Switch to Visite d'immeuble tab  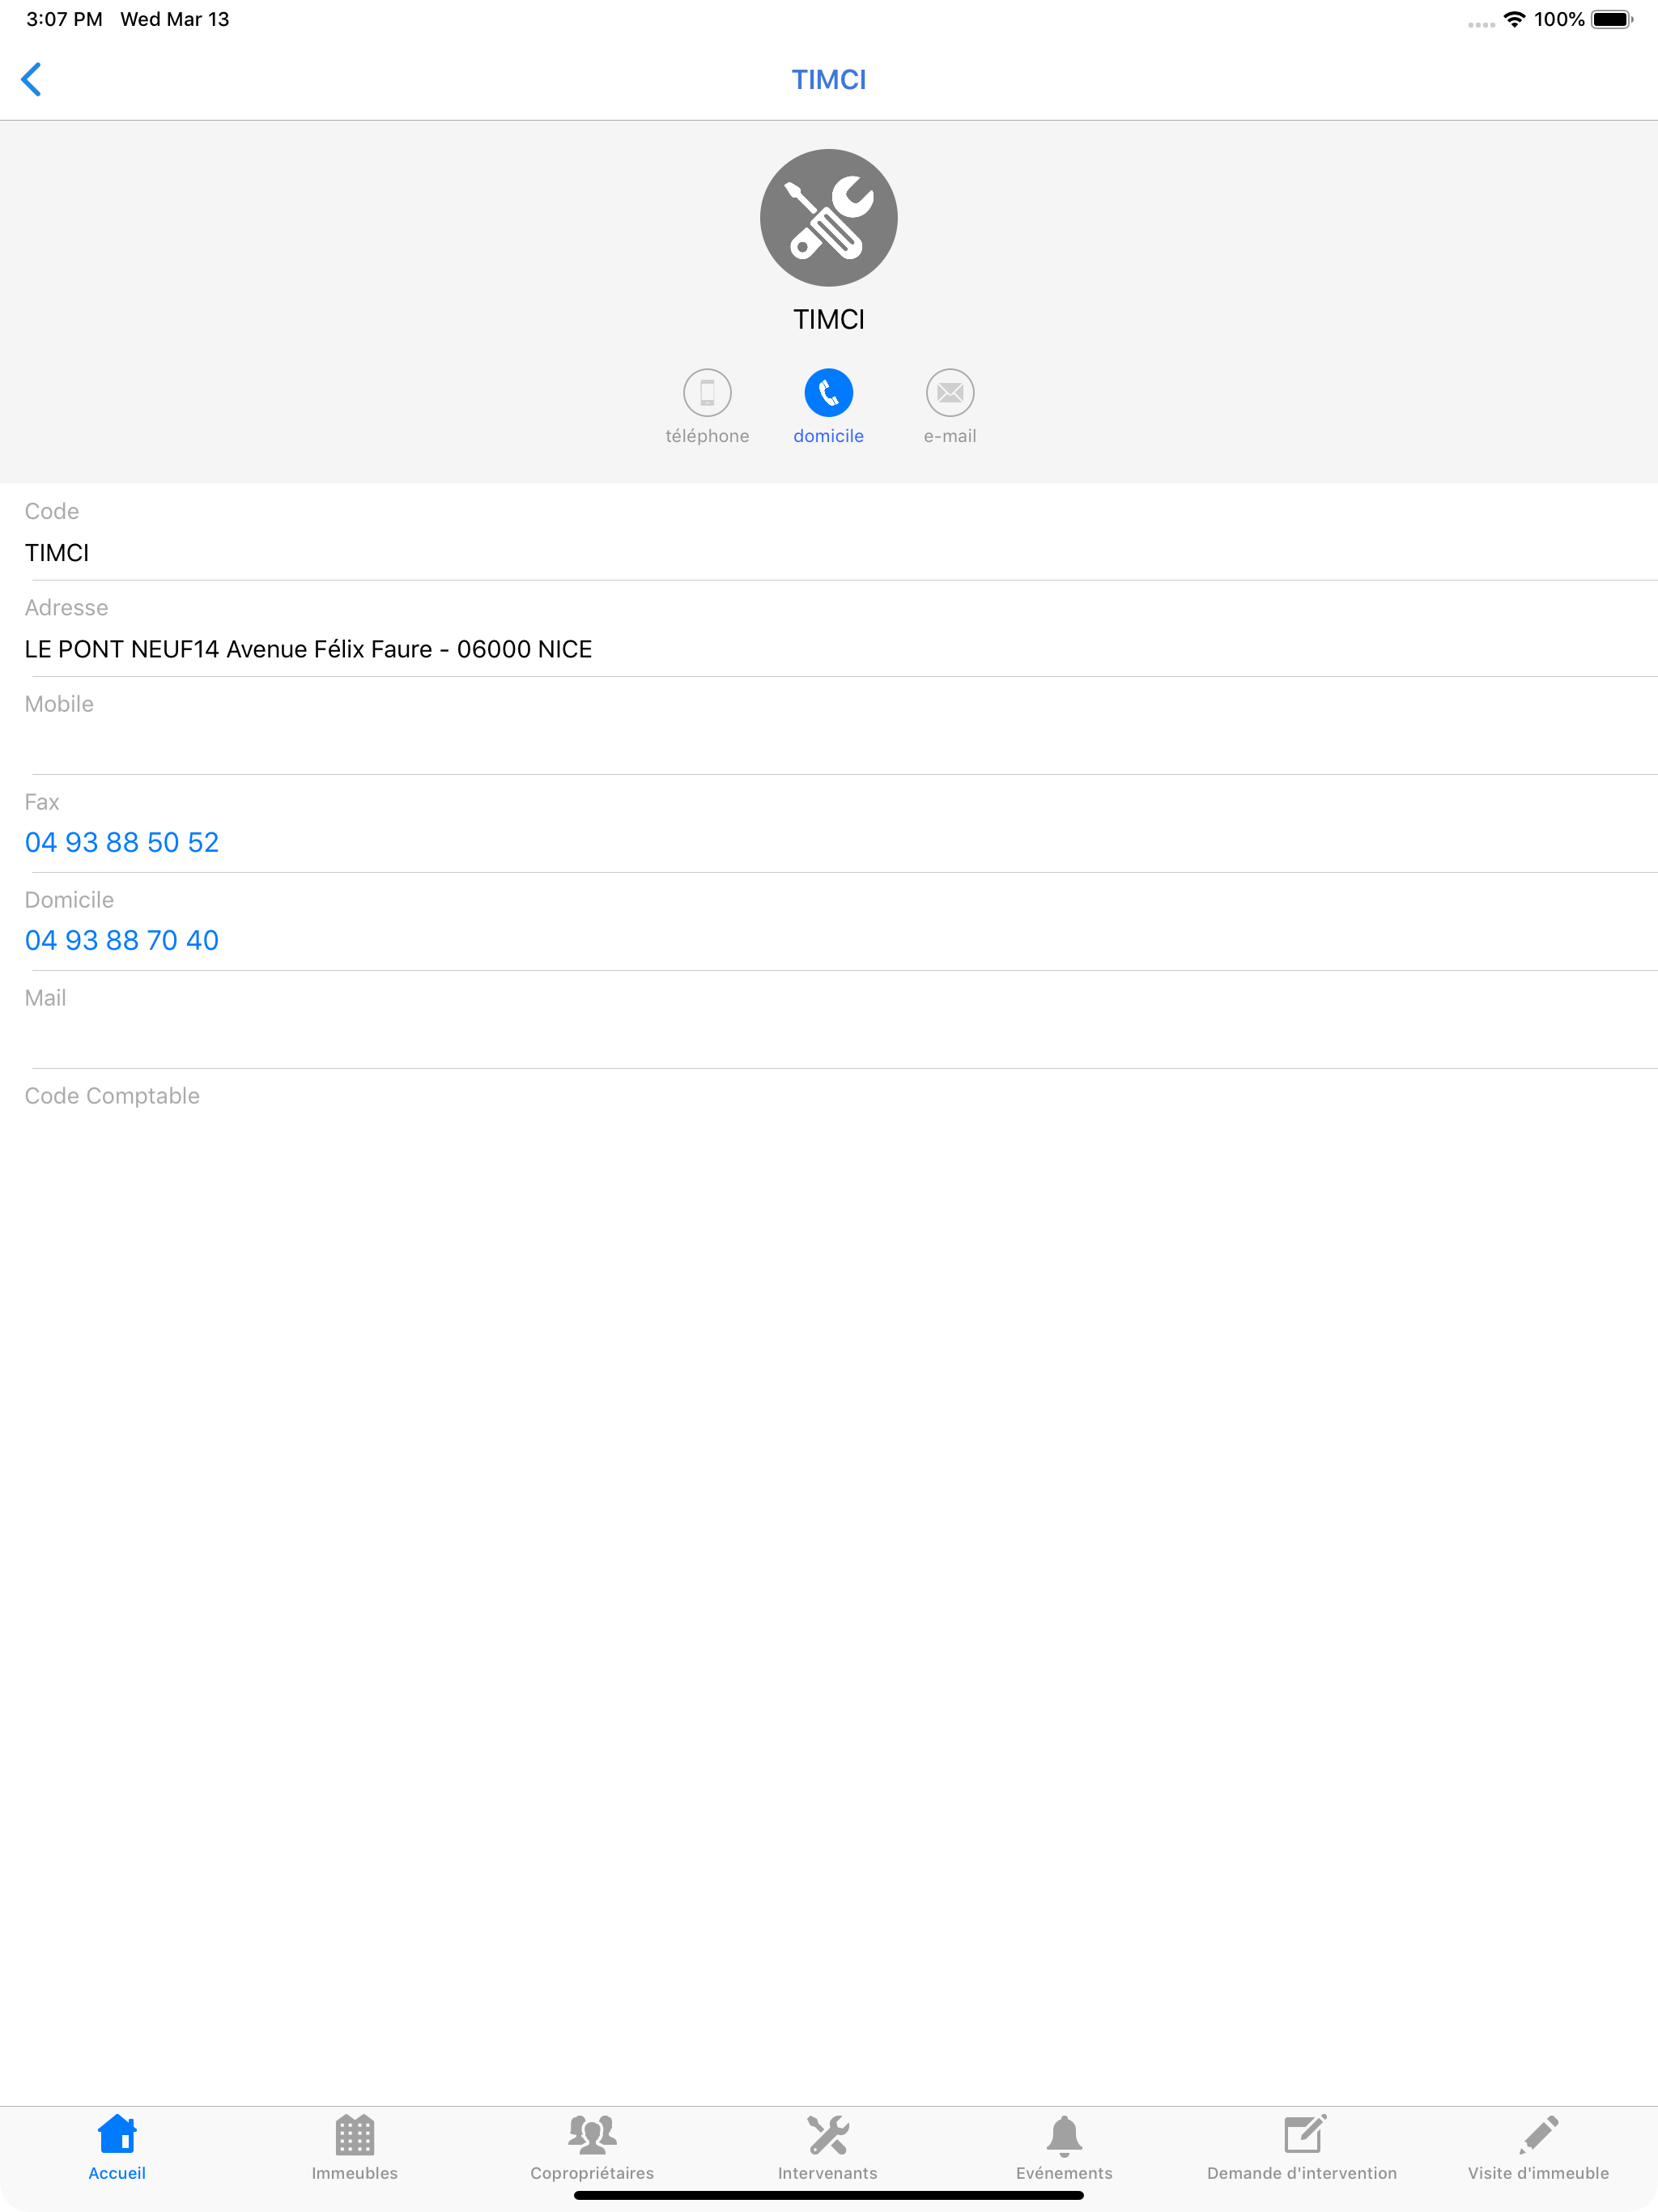coord(1538,2147)
